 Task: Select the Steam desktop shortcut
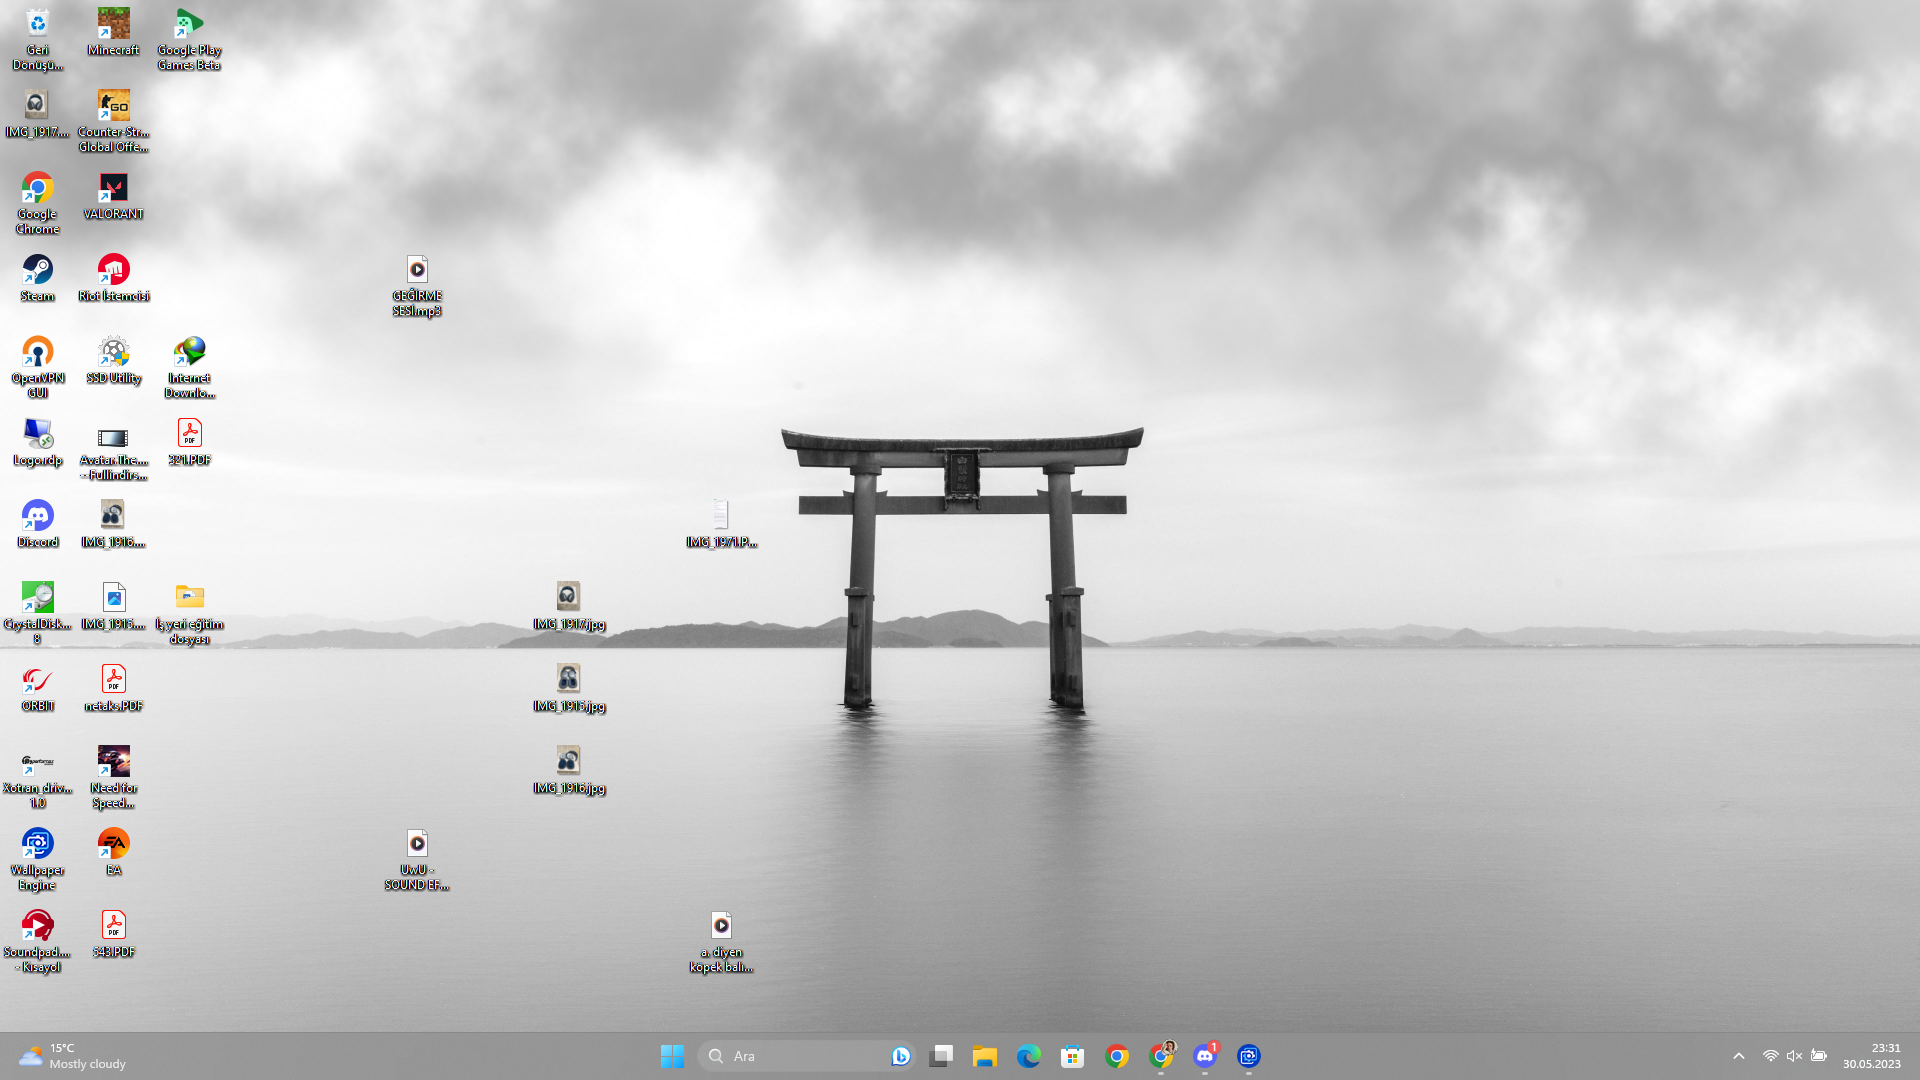(37, 272)
